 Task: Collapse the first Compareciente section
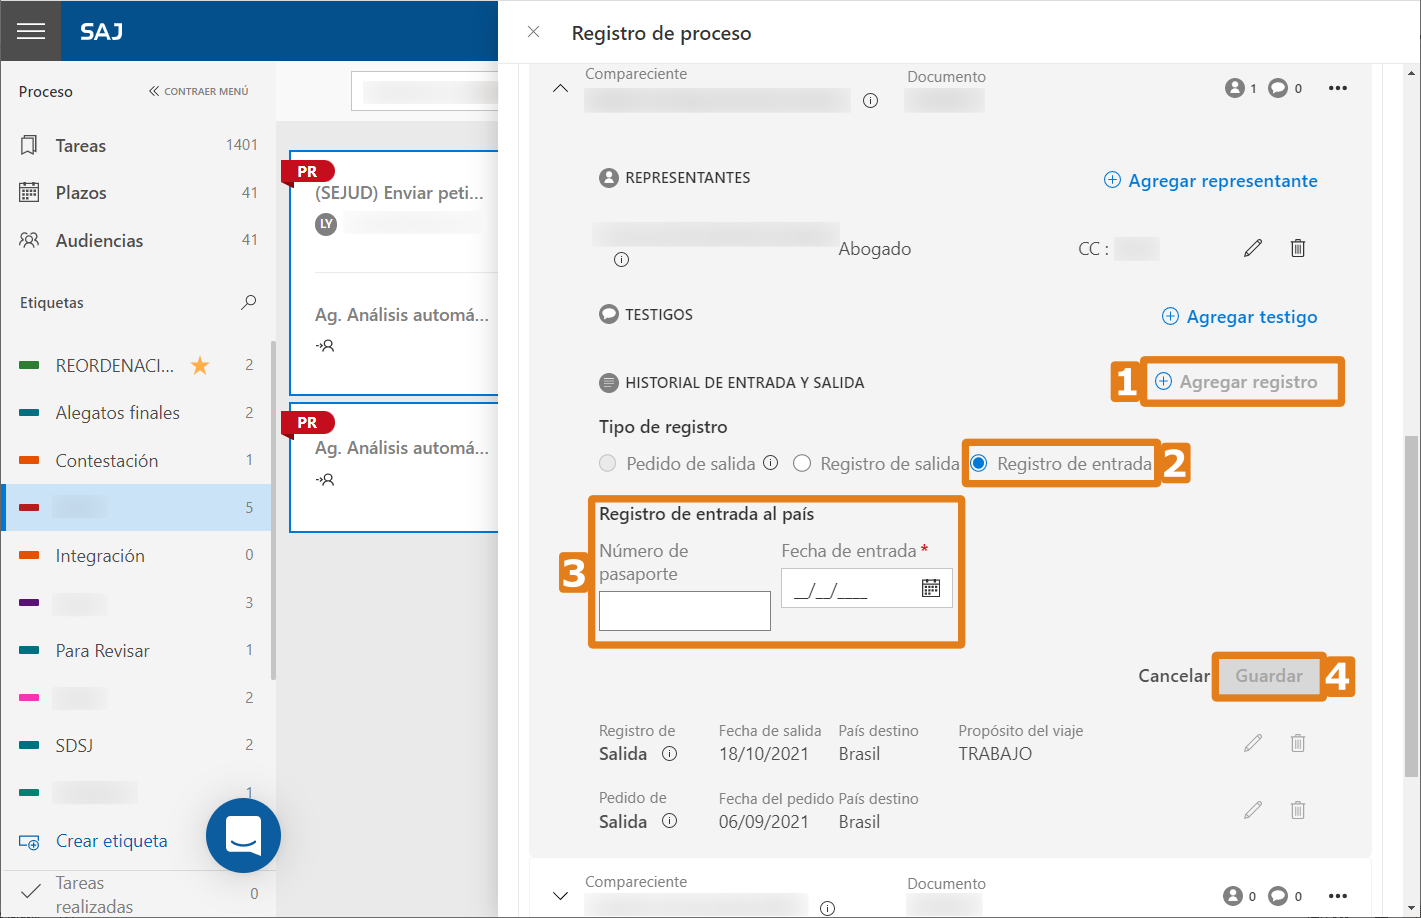(x=561, y=88)
